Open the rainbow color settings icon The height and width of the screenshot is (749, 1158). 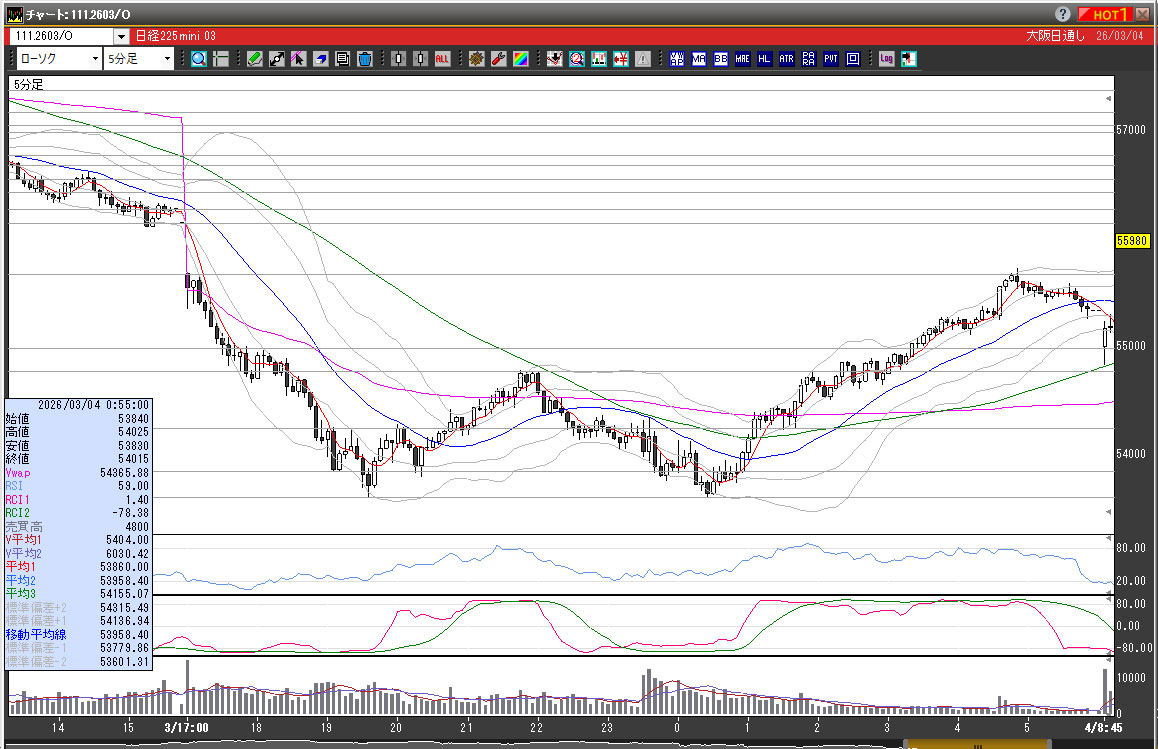(521, 59)
